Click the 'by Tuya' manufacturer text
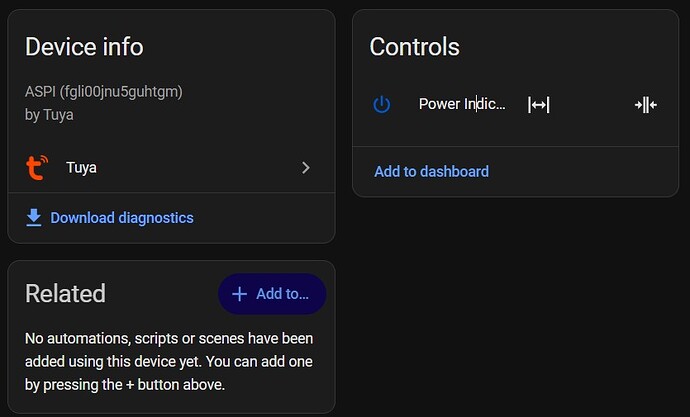 [x=49, y=115]
